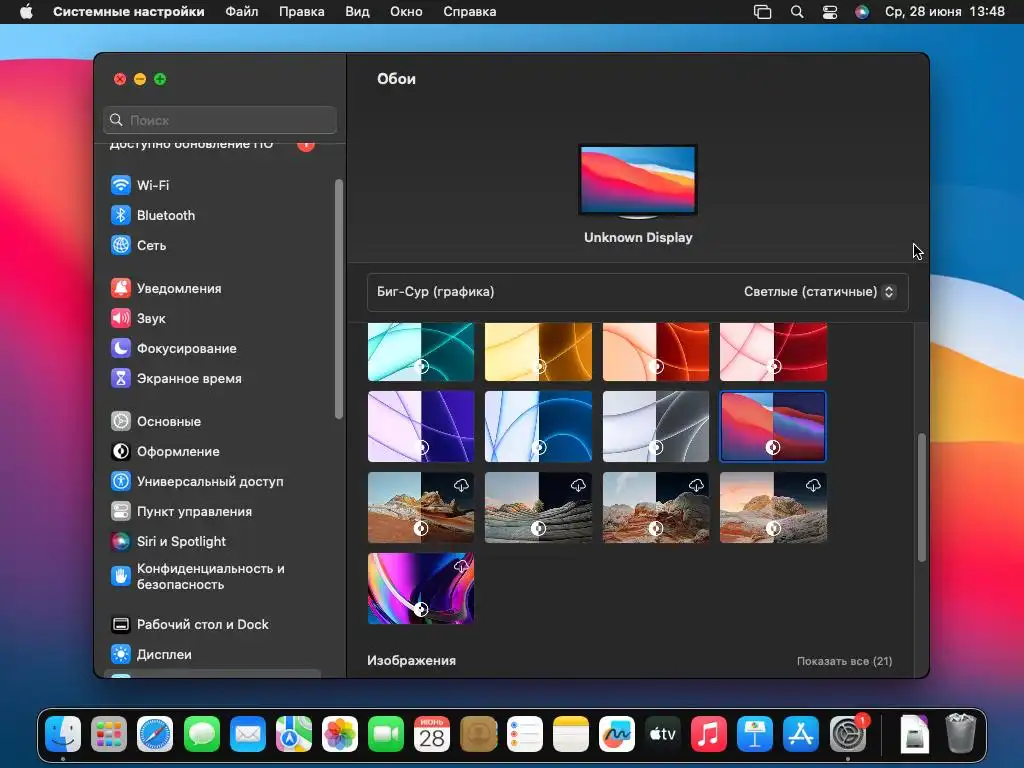Open Справка menu in menu bar
Screen dimensions: 1024x768
(x=470, y=12)
